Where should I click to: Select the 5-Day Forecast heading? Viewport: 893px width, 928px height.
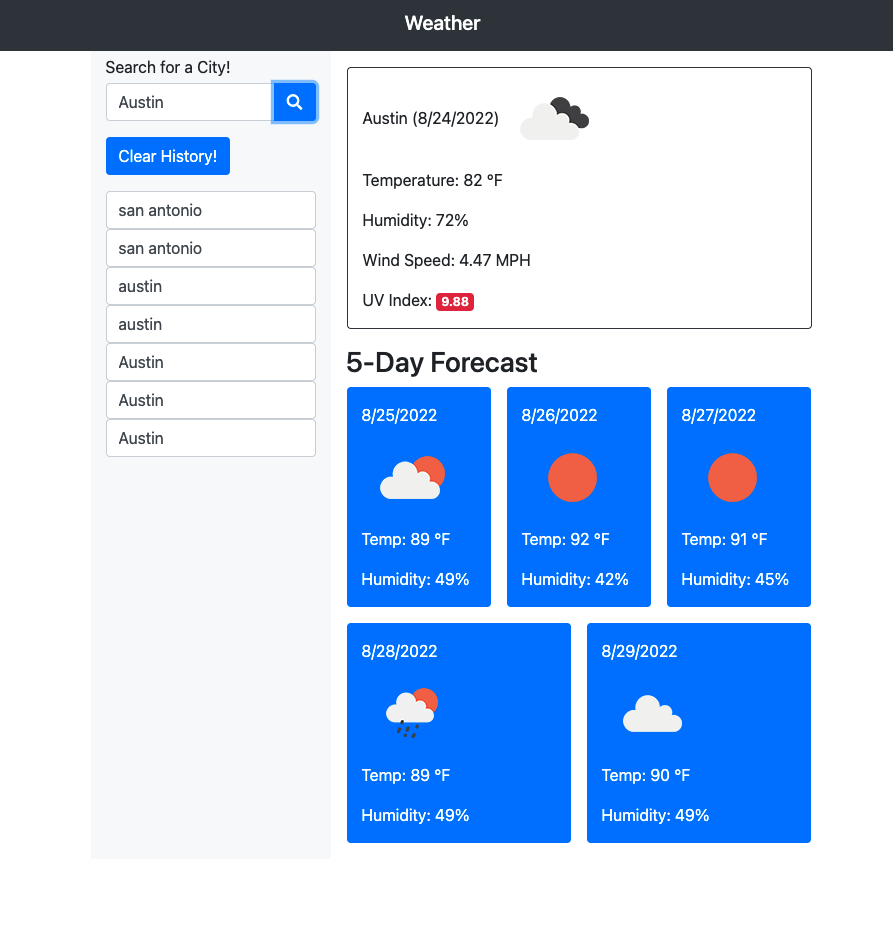[x=442, y=363]
